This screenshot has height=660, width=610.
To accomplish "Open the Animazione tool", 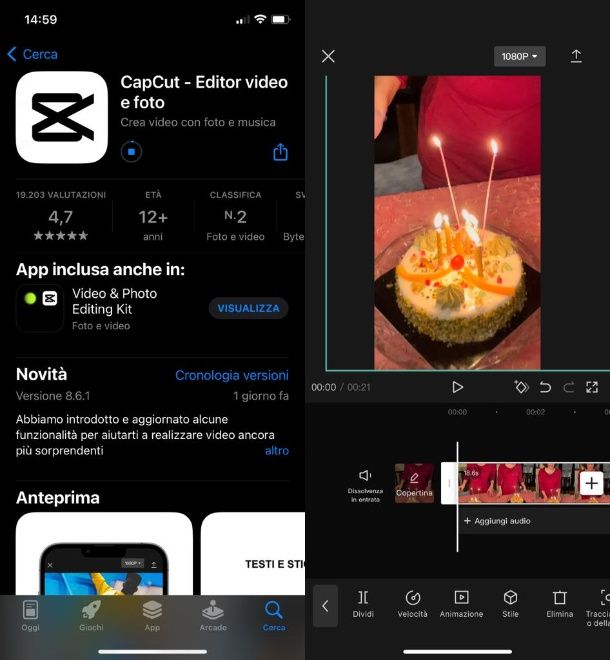I will click(461, 604).
